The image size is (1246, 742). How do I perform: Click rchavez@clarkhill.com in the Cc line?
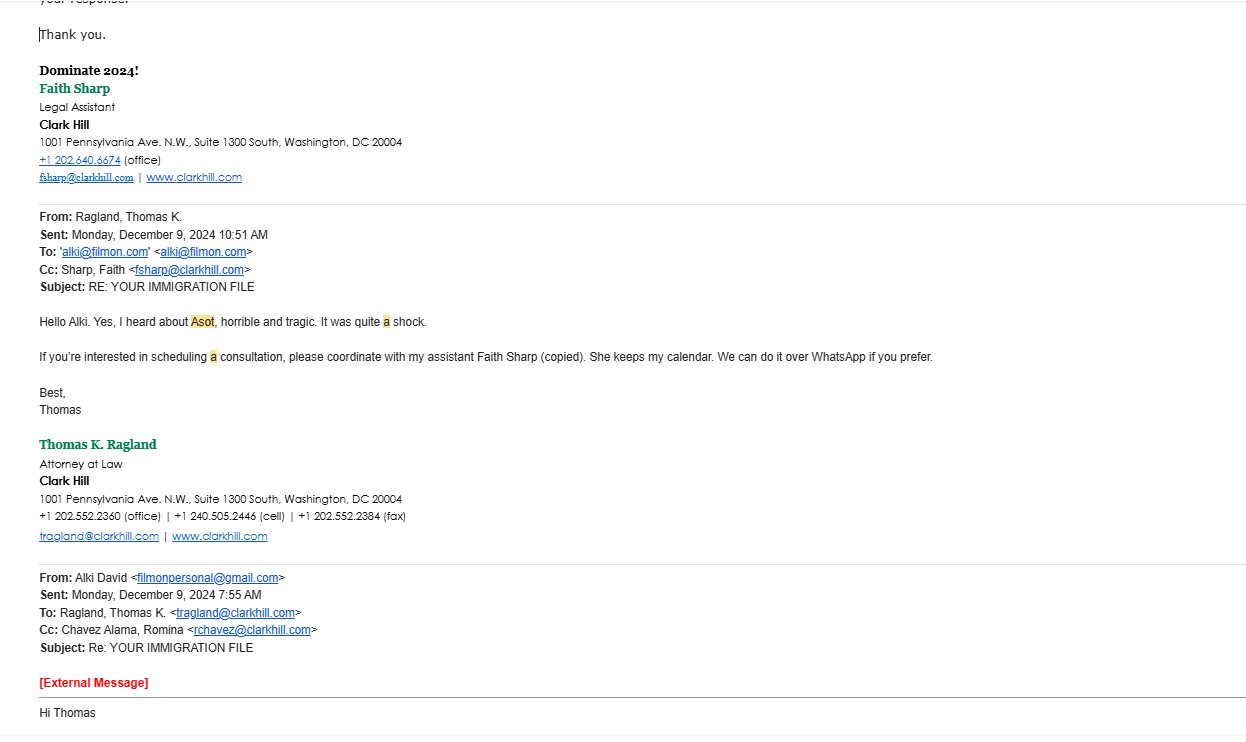pyautogui.click(x=252, y=630)
